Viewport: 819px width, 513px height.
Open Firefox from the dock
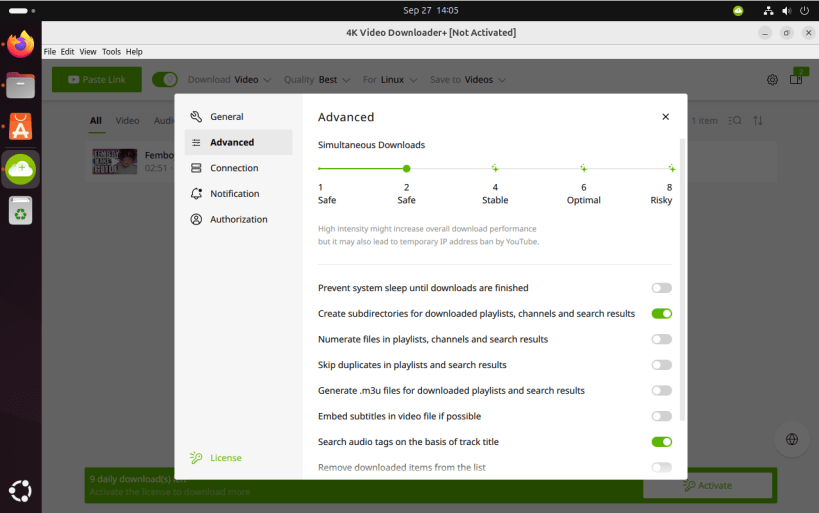[x=20, y=44]
